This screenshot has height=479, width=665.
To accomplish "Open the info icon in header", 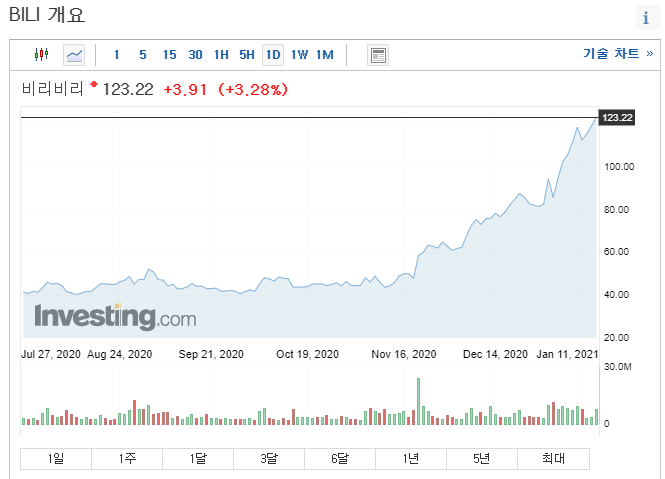I will [x=645, y=18].
